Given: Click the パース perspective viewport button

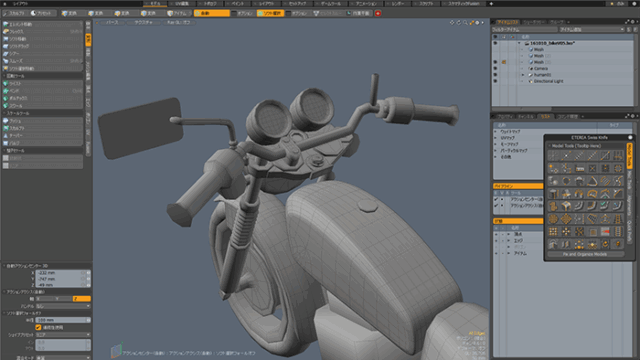Looking at the screenshot, I should pos(112,23).
